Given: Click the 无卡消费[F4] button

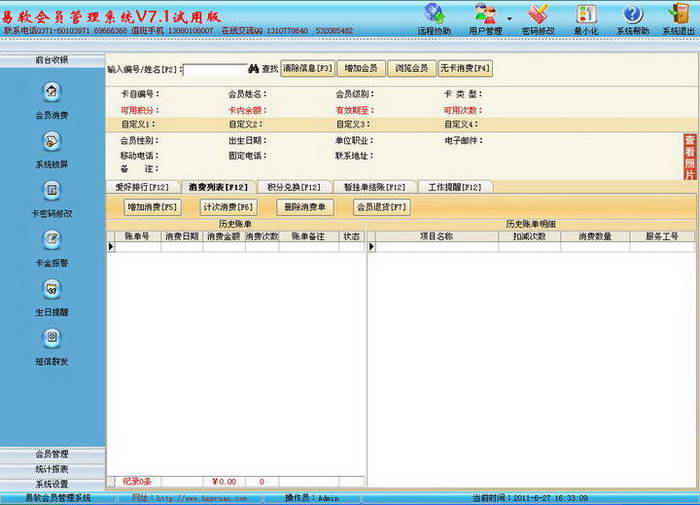Looking at the screenshot, I should click(465, 68).
